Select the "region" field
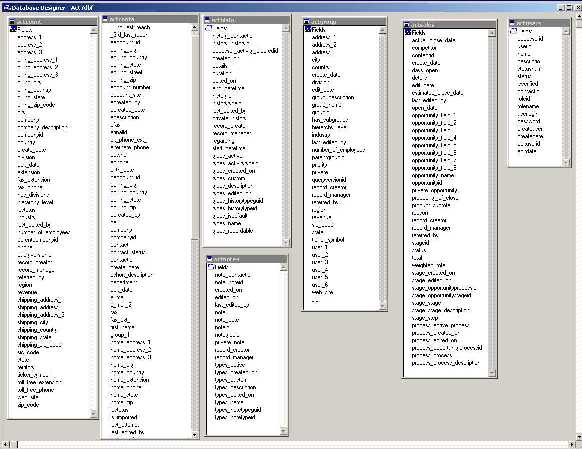Image resolution: width=582 pixels, height=449 pixels. pos(25,285)
